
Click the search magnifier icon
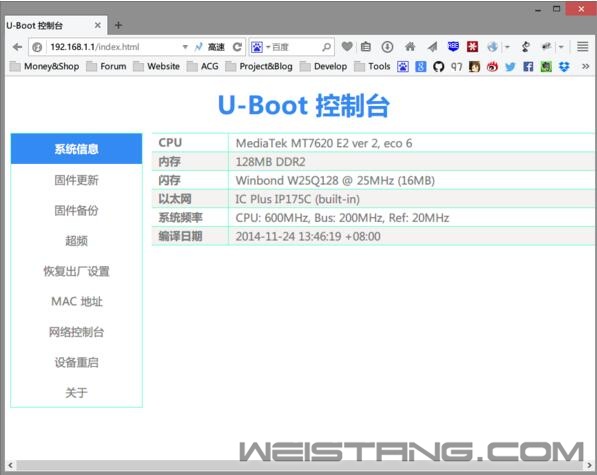coord(326,47)
